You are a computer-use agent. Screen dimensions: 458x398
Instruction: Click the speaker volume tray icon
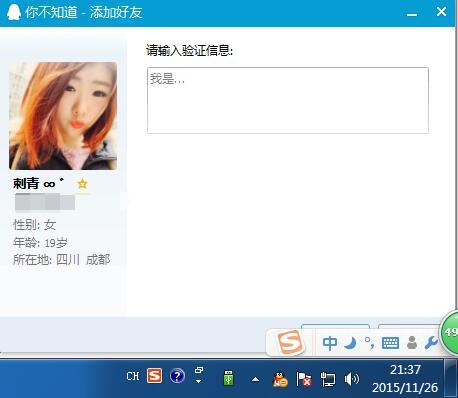pos(351,379)
